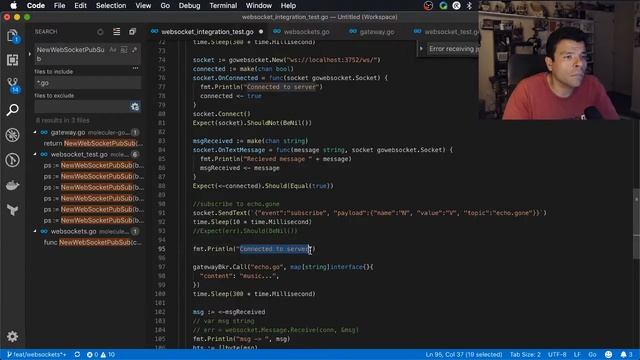This screenshot has width=640, height=360.
Task: Switch to the websocket_integration_test.go tab
Action: (207, 31)
